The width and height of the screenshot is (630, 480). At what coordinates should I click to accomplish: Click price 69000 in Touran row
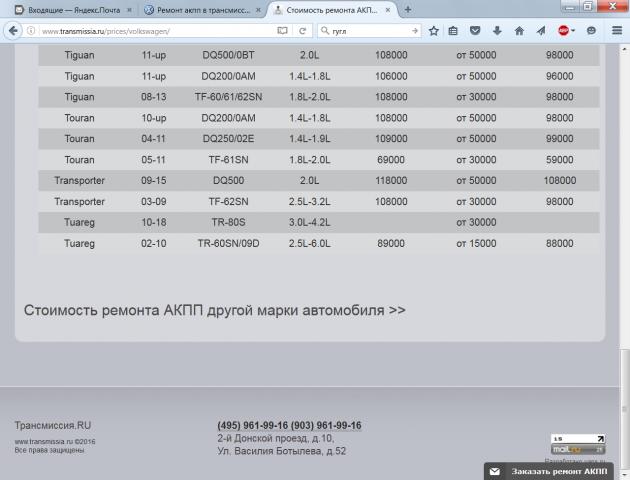pos(391,159)
